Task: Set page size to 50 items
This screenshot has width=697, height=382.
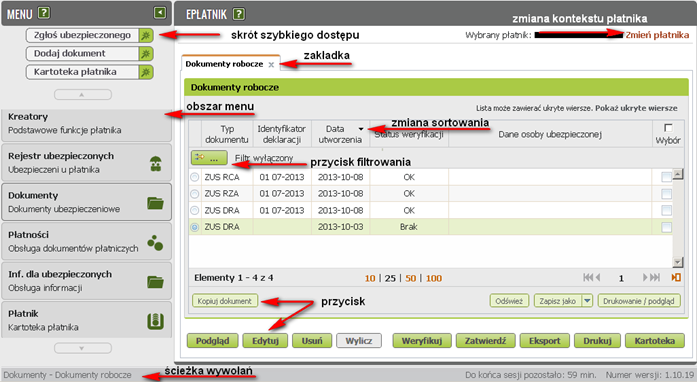Action: (x=411, y=278)
